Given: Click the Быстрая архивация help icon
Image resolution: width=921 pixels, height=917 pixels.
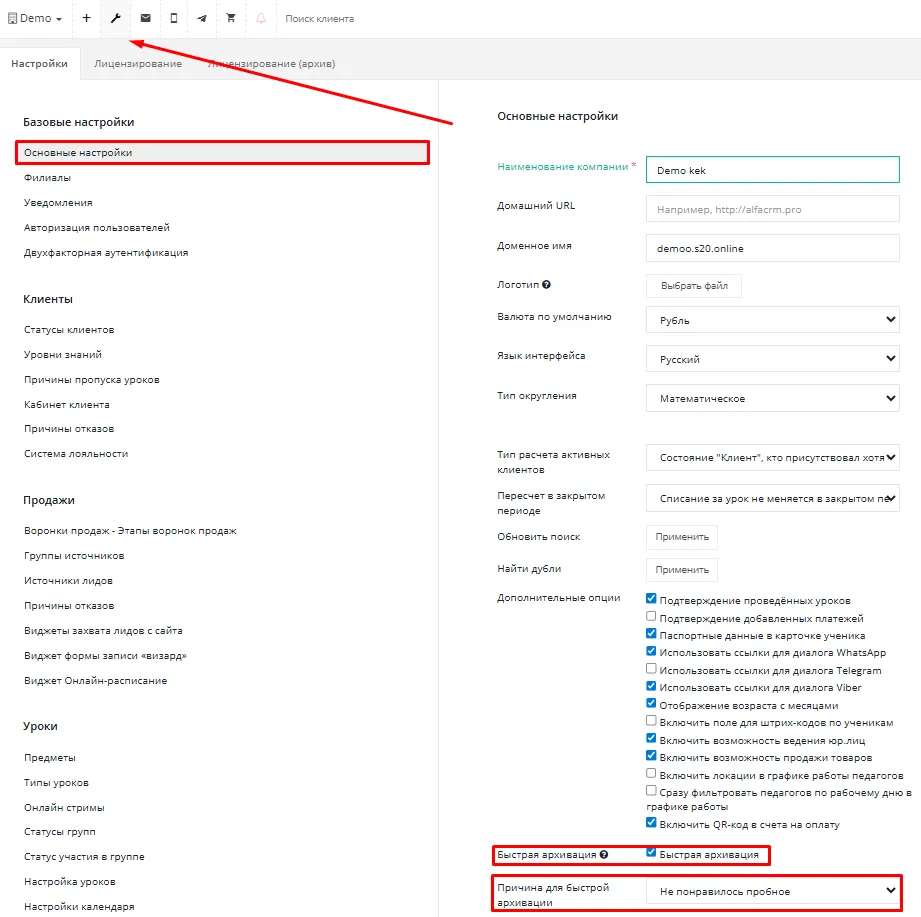Looking at the screenshot, I should coord(604,855).
